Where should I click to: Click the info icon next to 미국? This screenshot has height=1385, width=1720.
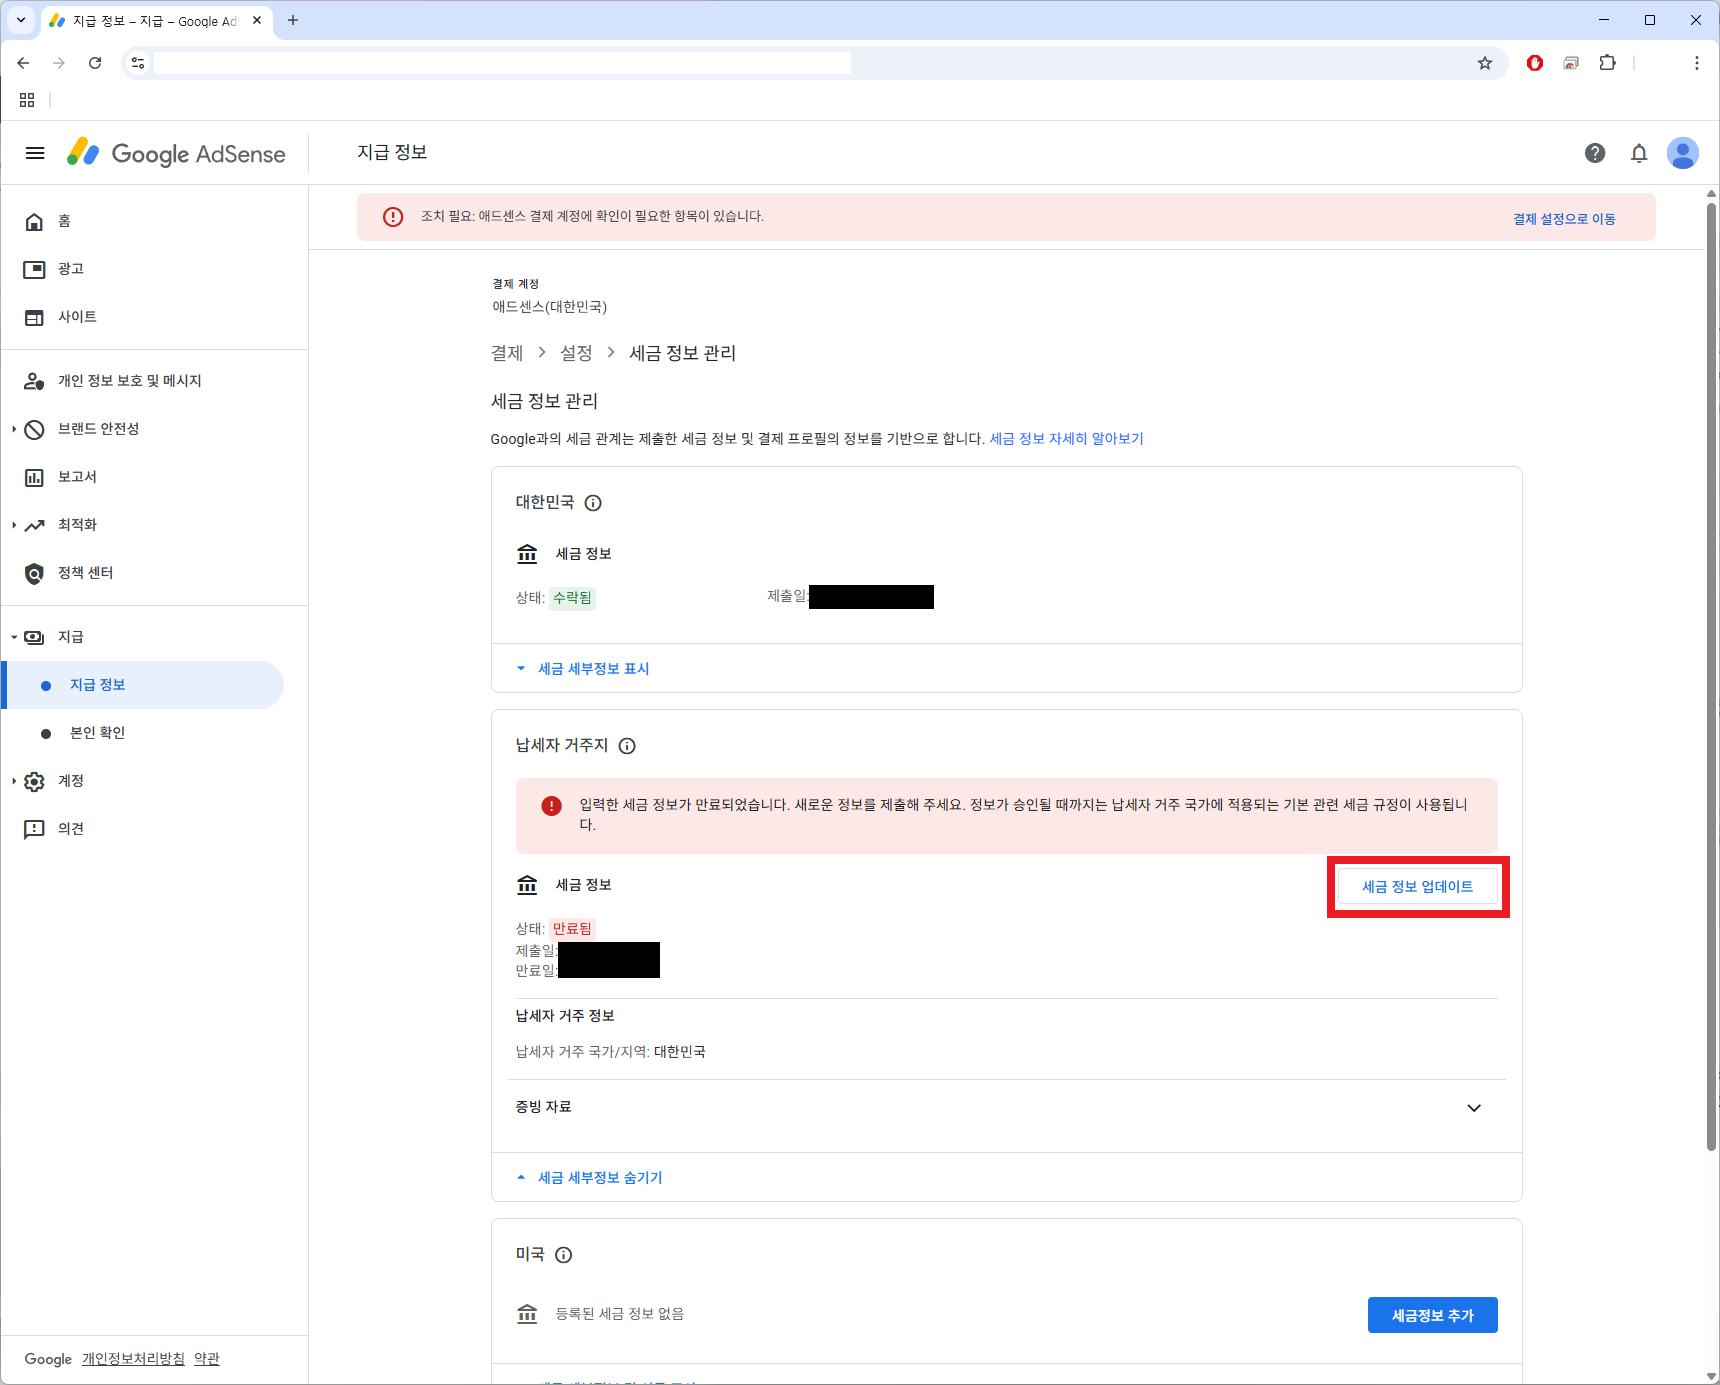point(564,1255)
